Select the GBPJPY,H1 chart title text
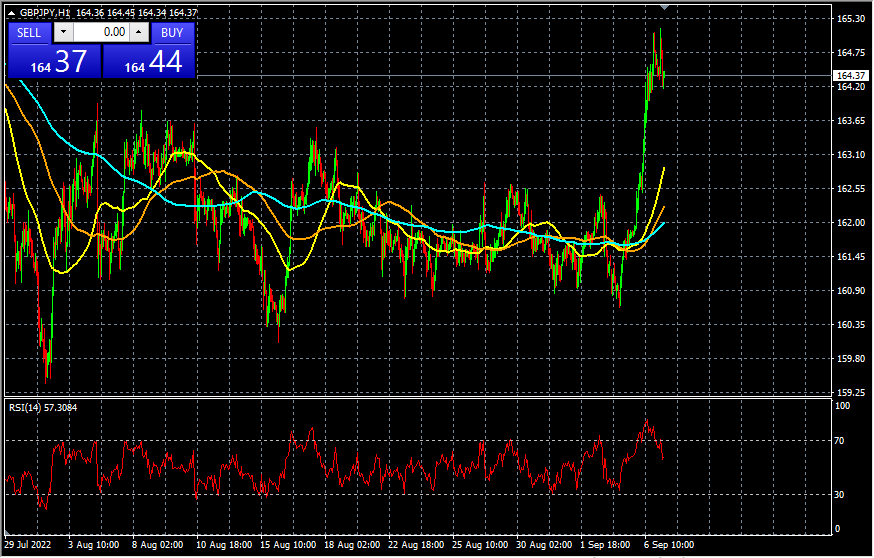 point(45,13)
